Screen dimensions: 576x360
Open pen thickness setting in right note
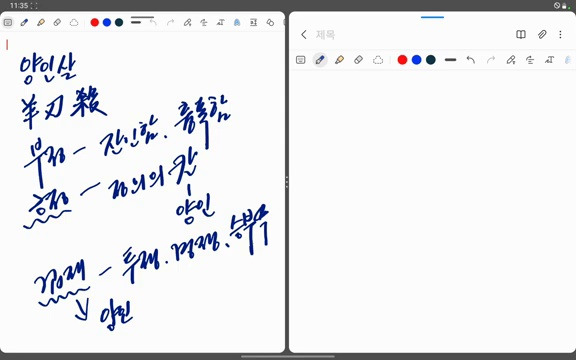(450, 60)
